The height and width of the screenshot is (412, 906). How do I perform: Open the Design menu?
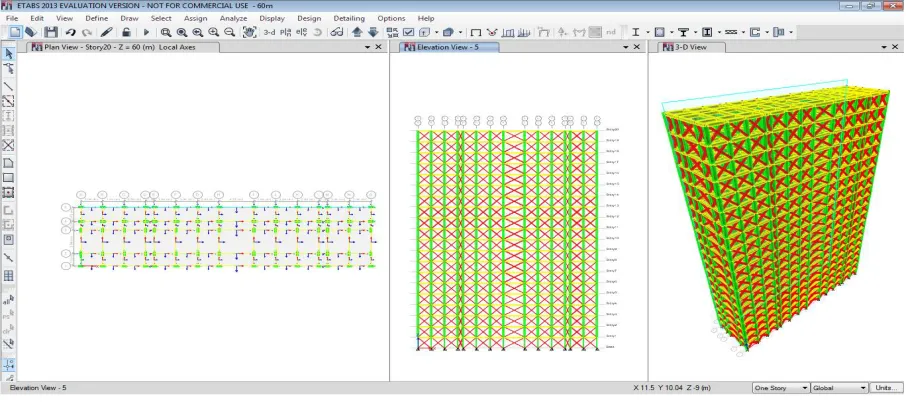309,18
